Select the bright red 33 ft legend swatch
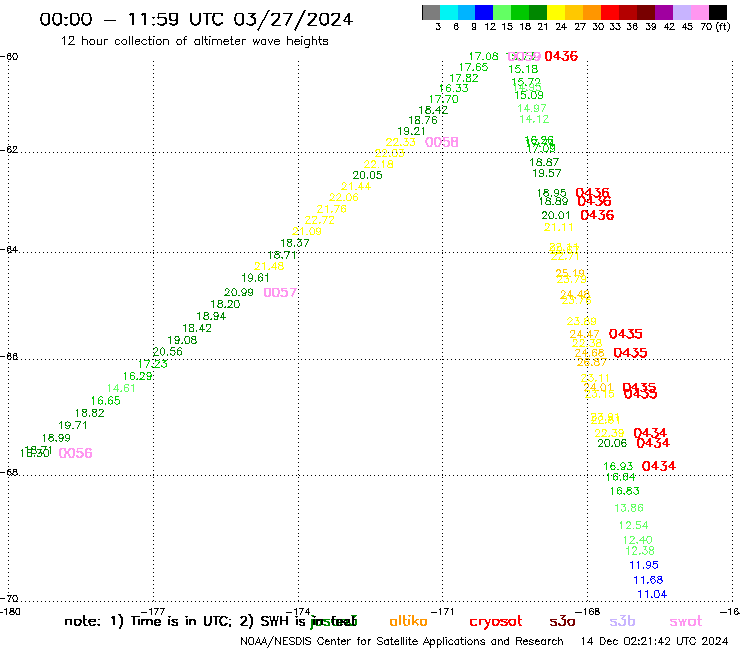 point(610,12)
